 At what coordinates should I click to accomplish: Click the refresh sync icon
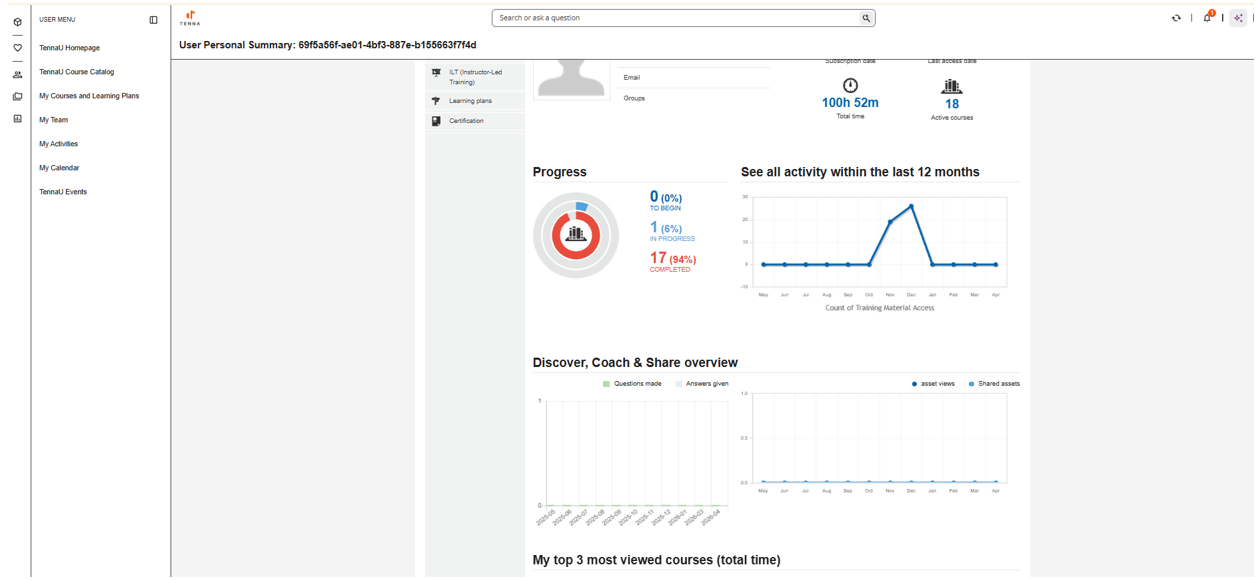(x=1176, y=18)
